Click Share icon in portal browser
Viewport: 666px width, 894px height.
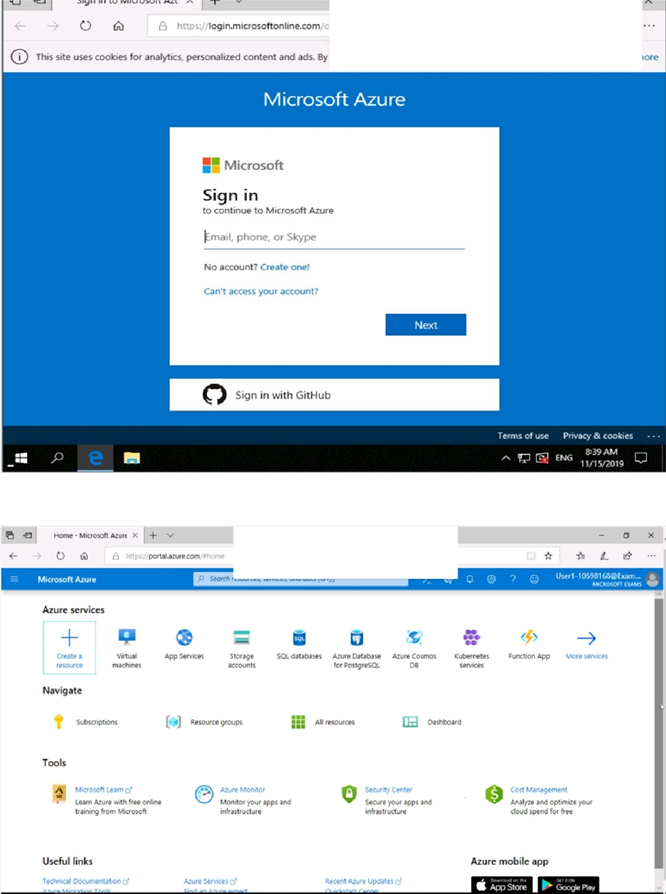[x=627, y=556]
